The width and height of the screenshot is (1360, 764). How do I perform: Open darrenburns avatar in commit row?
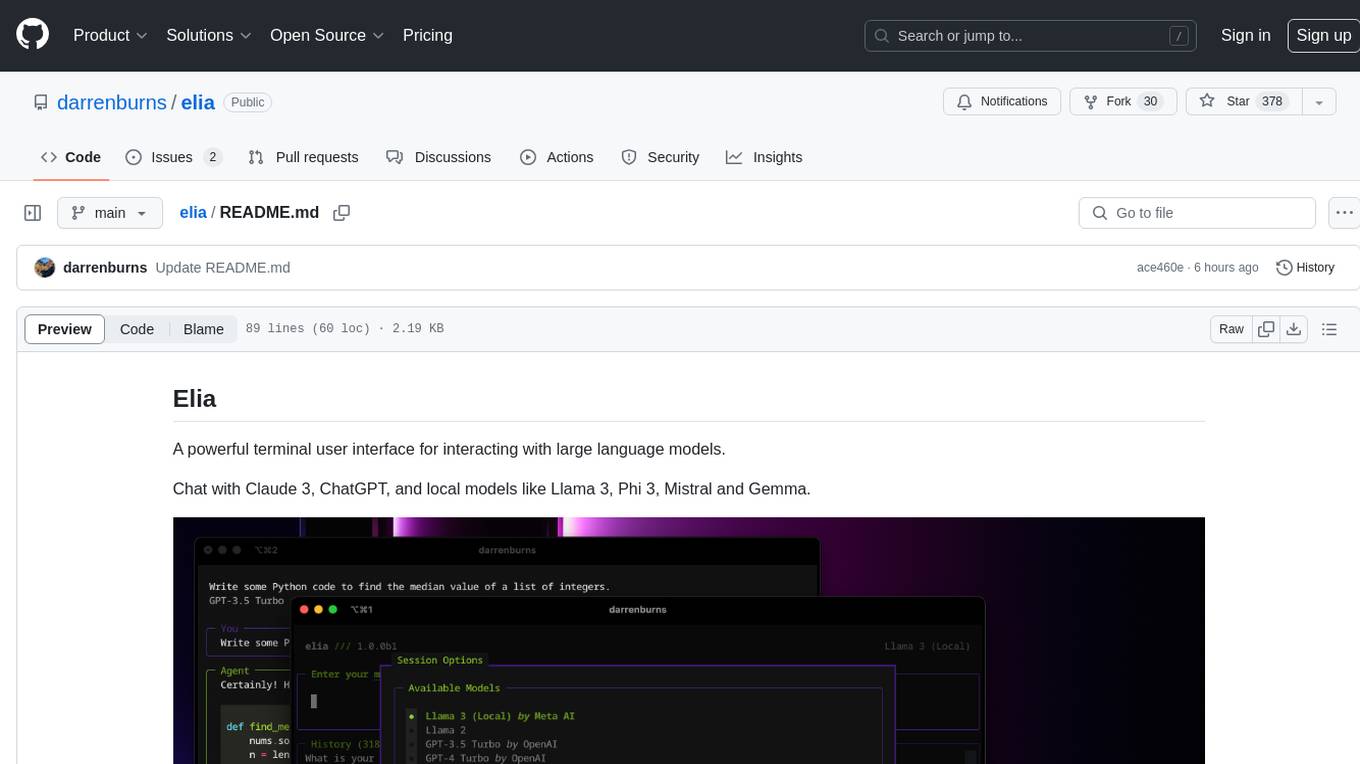pos(44,268)
